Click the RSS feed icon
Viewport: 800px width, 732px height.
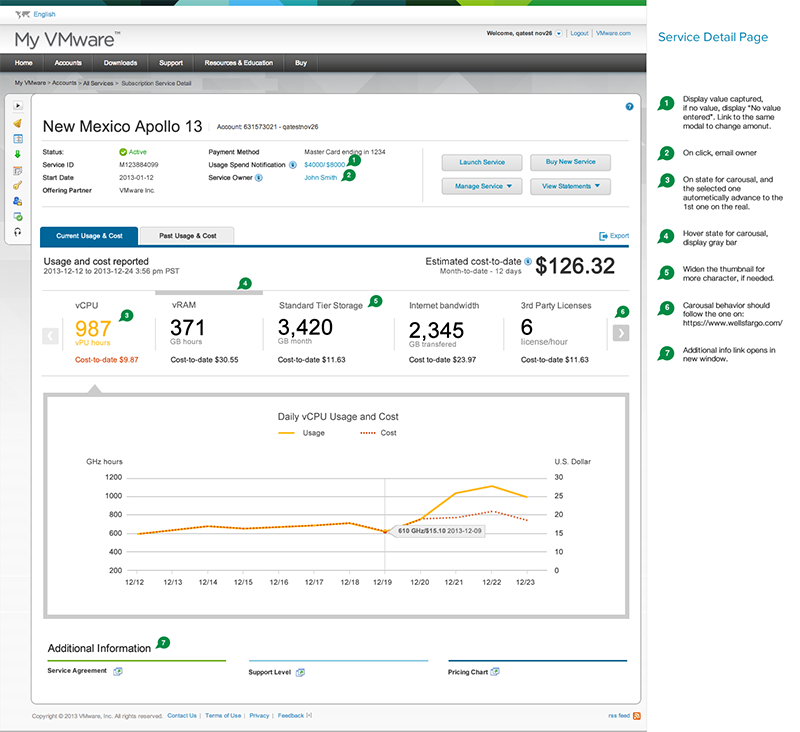(636, 716)
